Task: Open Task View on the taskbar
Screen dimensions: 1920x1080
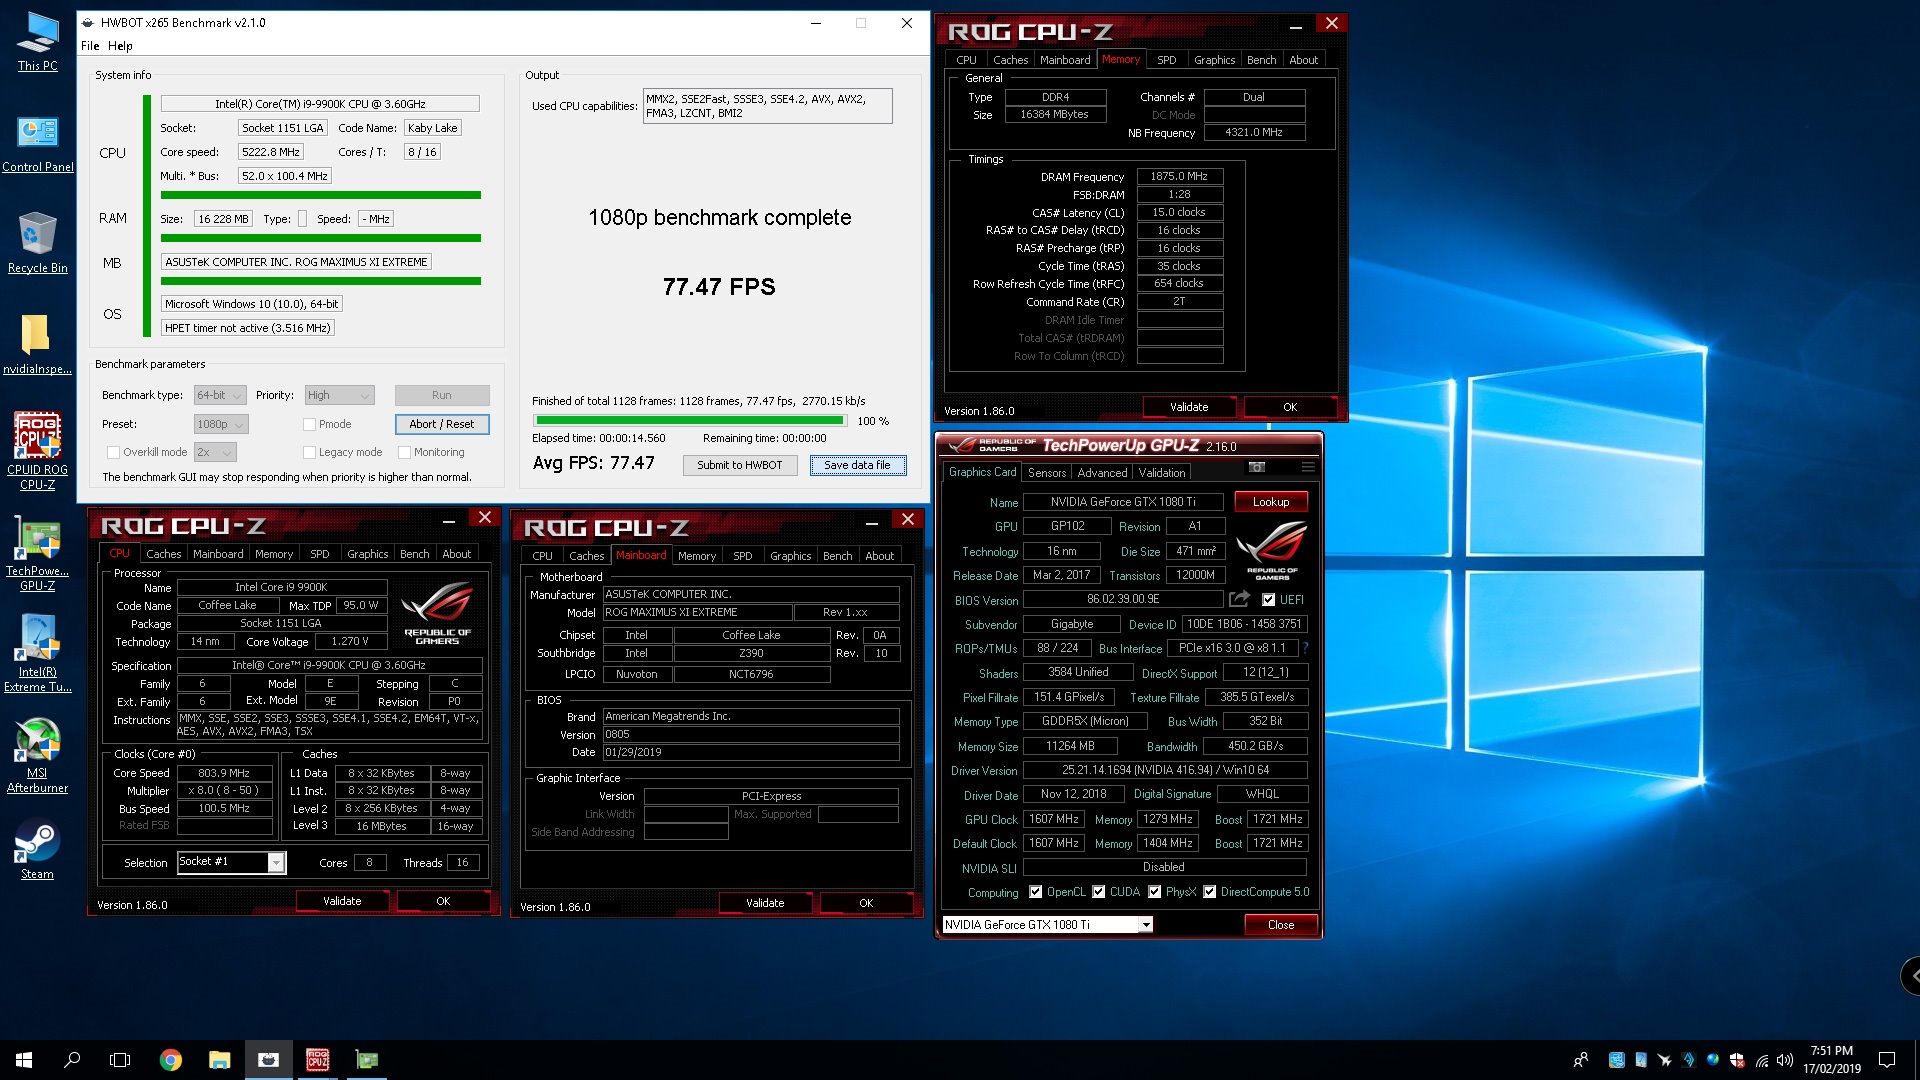Action: click(120, 1060)
